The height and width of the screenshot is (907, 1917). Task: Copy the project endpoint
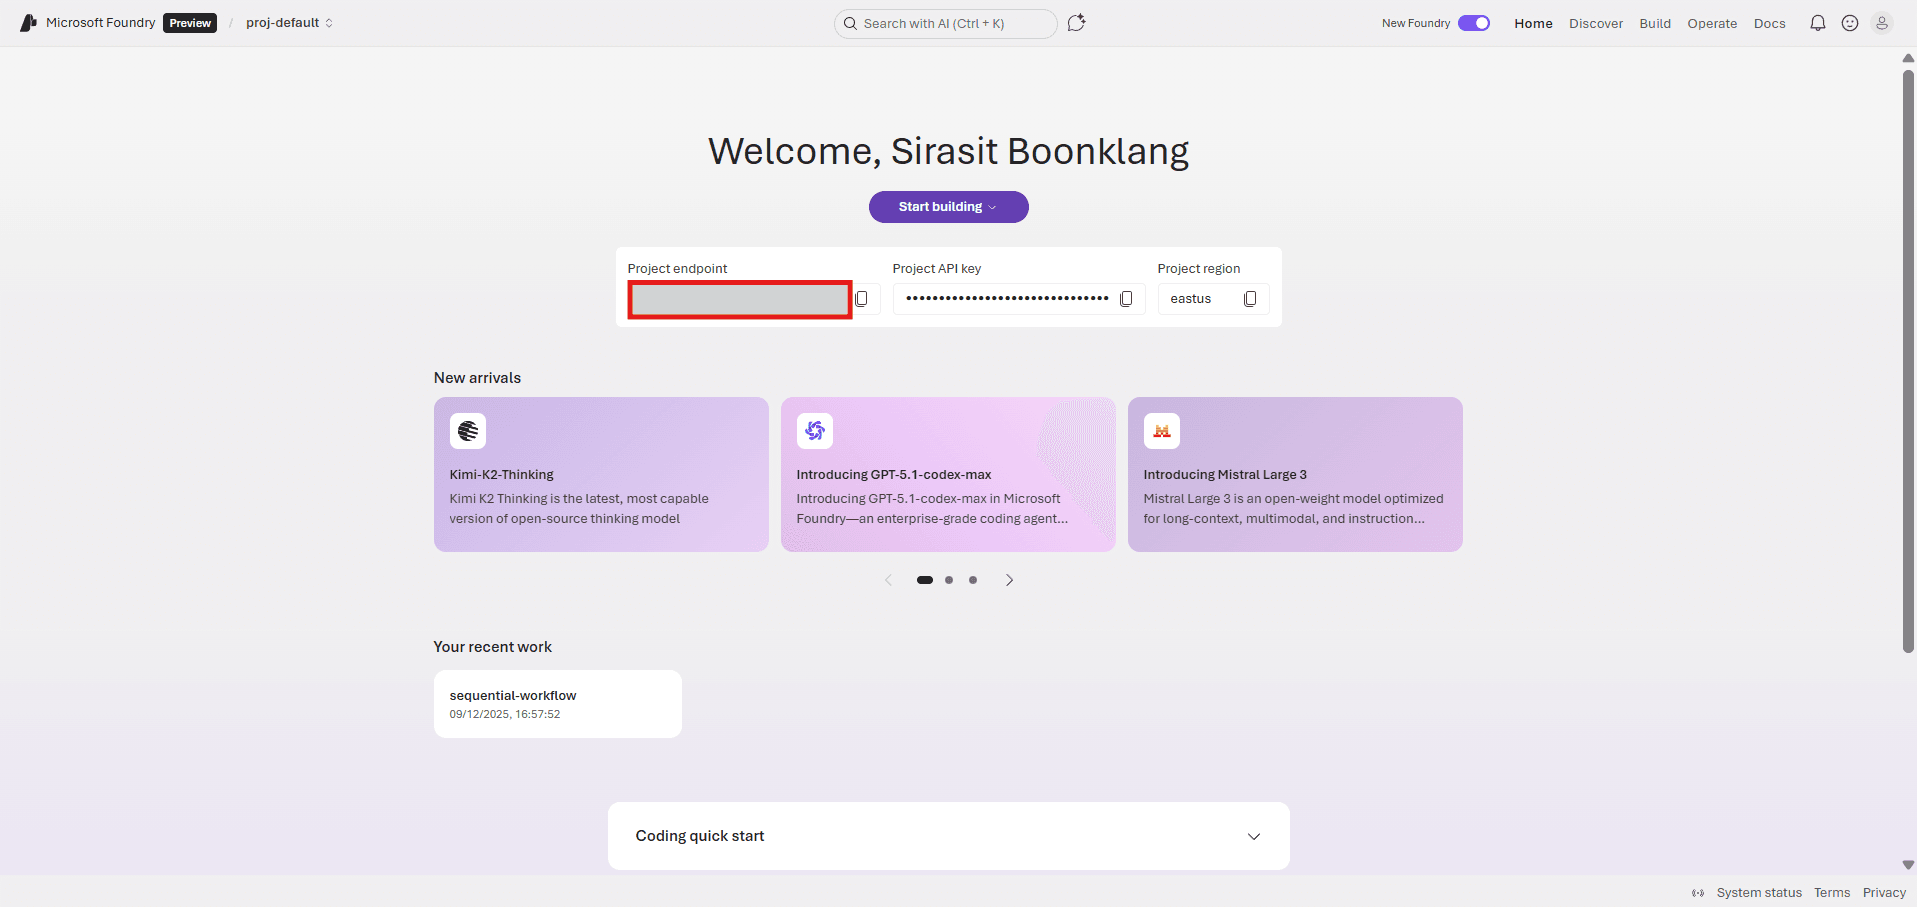click(x=862, y=299)
